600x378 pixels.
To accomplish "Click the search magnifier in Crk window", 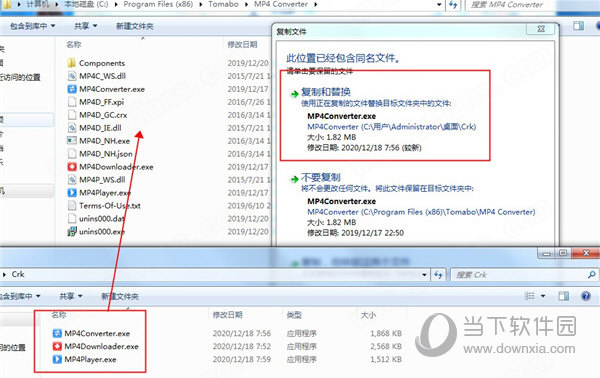I will (592, 275).
